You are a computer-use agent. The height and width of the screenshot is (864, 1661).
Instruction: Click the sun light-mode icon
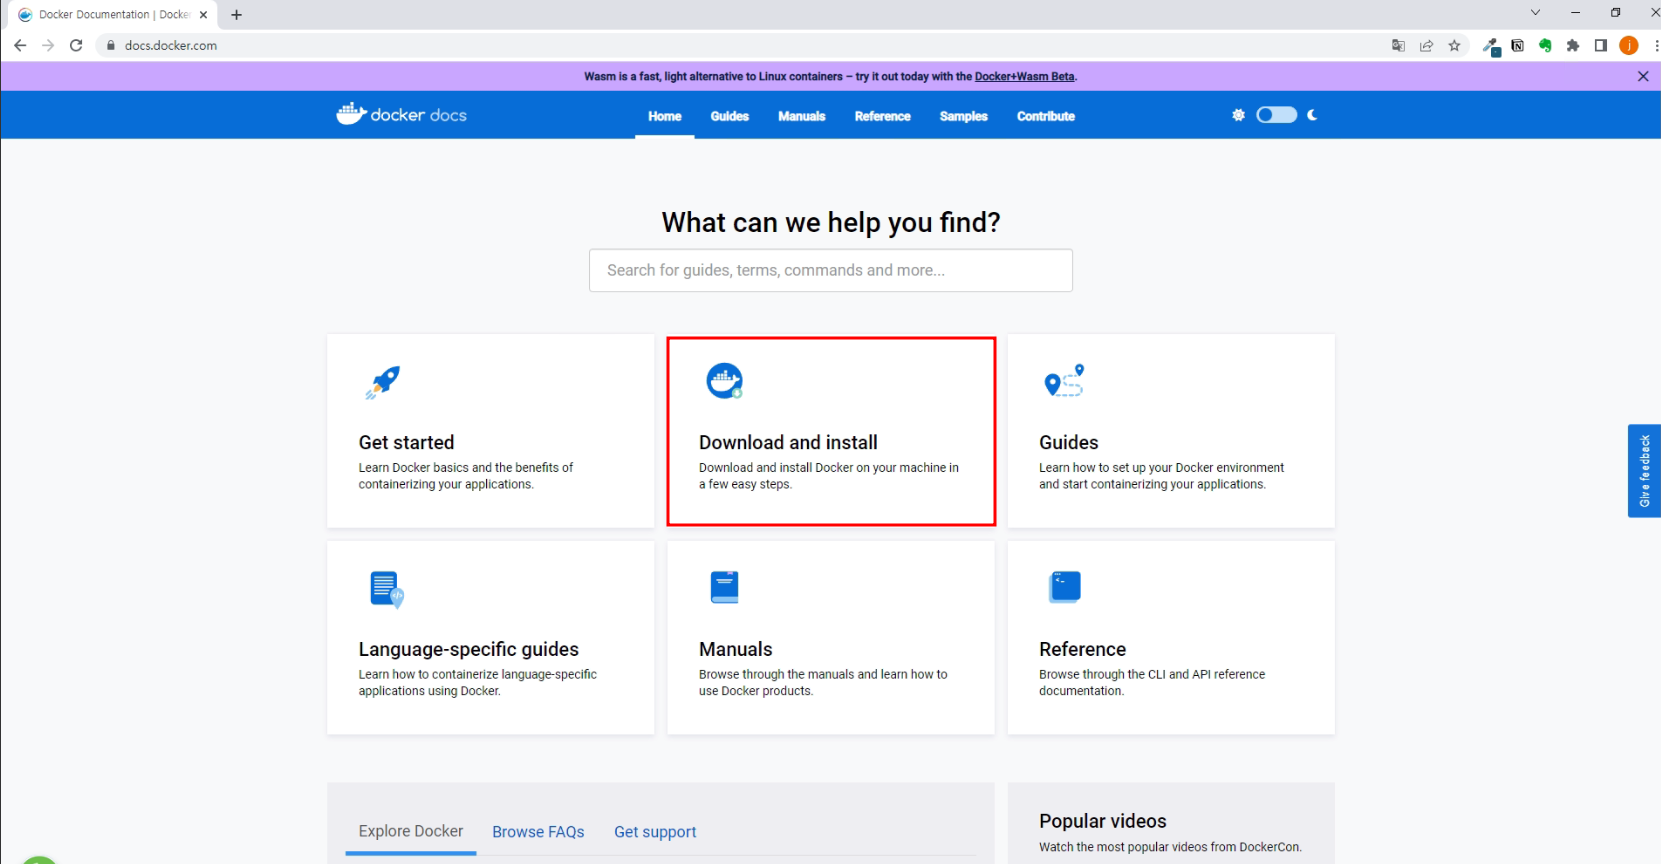pyautogui.click(x=1238, y=115)
